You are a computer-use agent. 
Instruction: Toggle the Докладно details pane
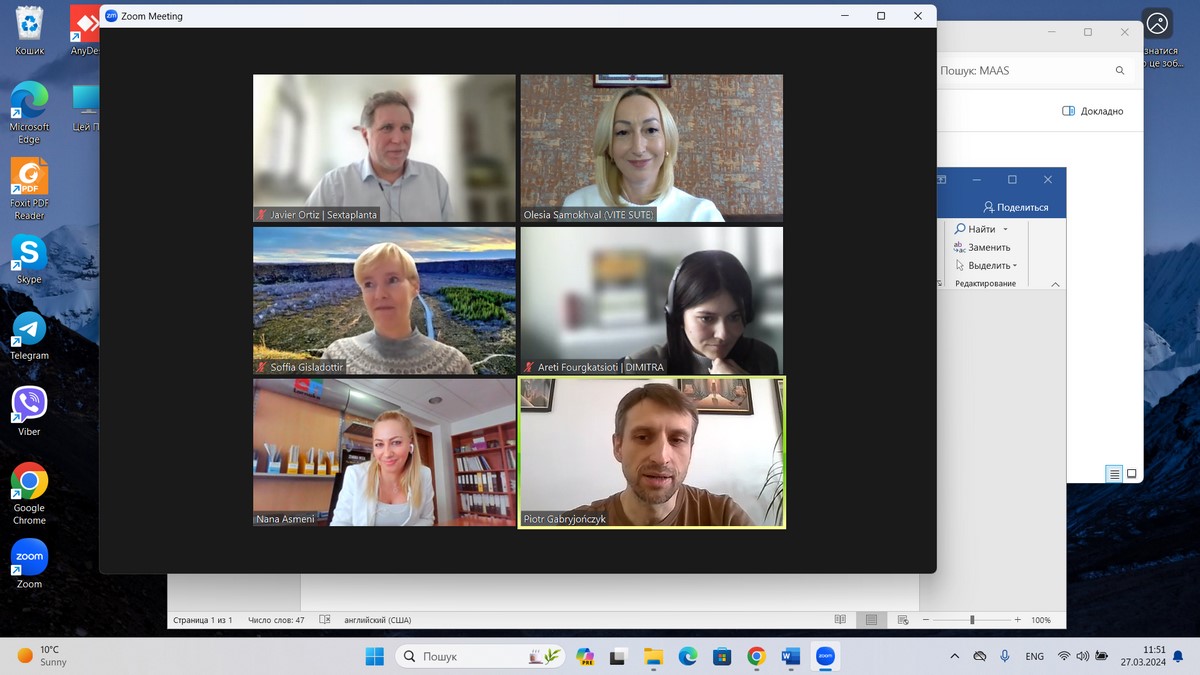click(1093, 111)
